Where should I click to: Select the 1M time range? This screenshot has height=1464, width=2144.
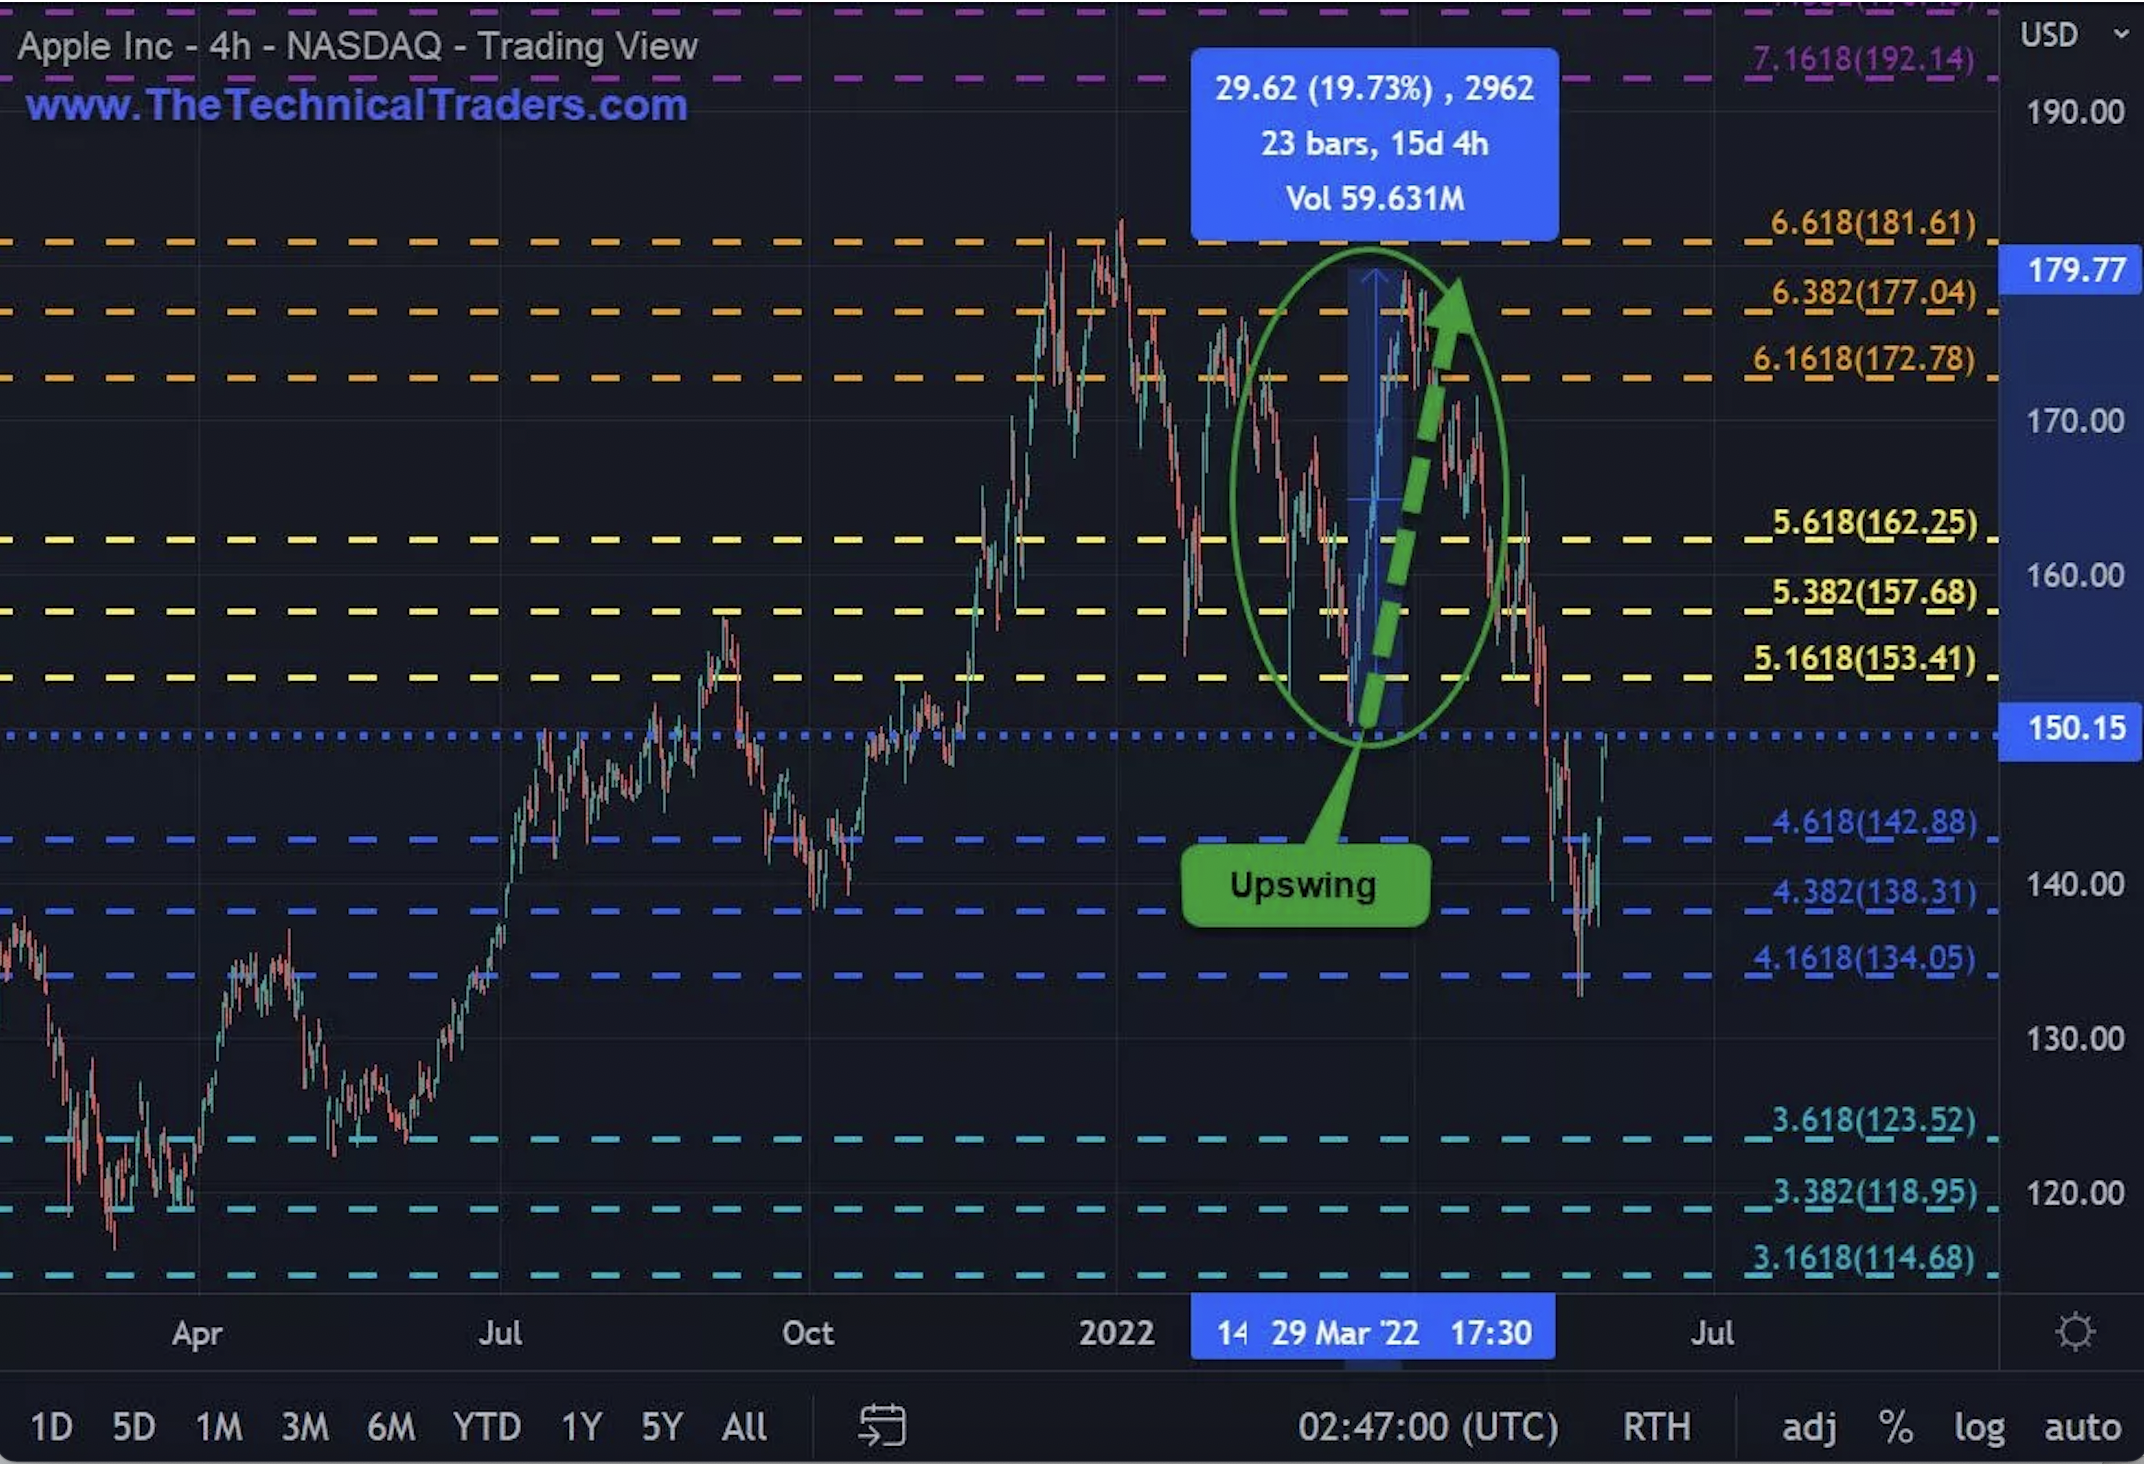click(219, 1427)
